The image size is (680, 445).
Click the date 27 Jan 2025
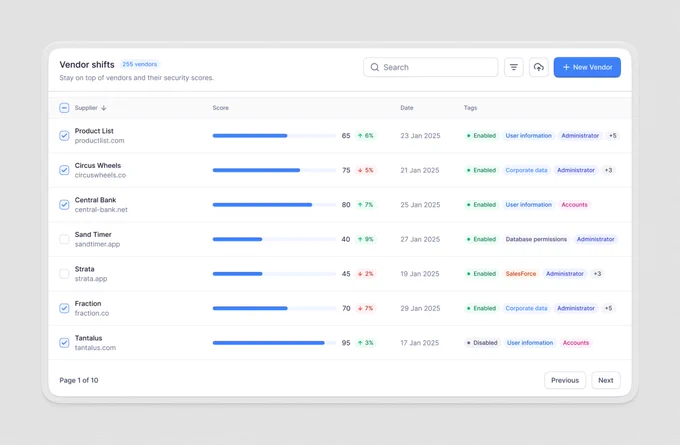[x=420, y=239]
